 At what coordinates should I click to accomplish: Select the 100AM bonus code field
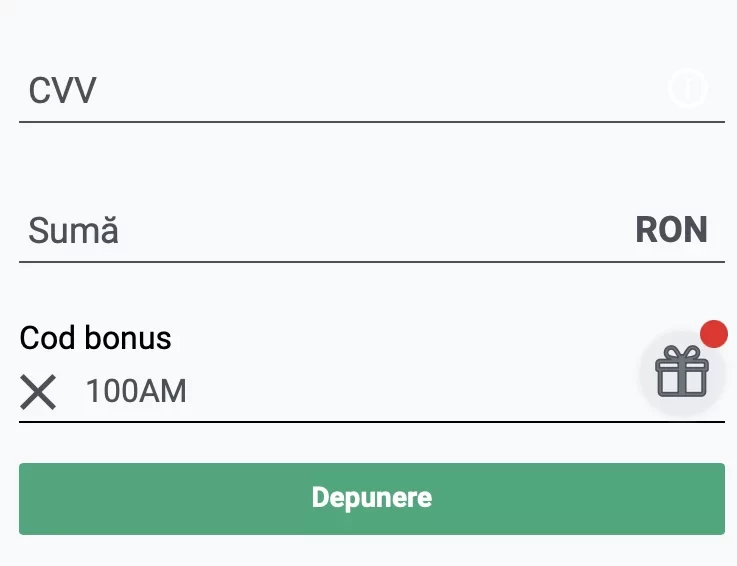[x=357, y=391]
